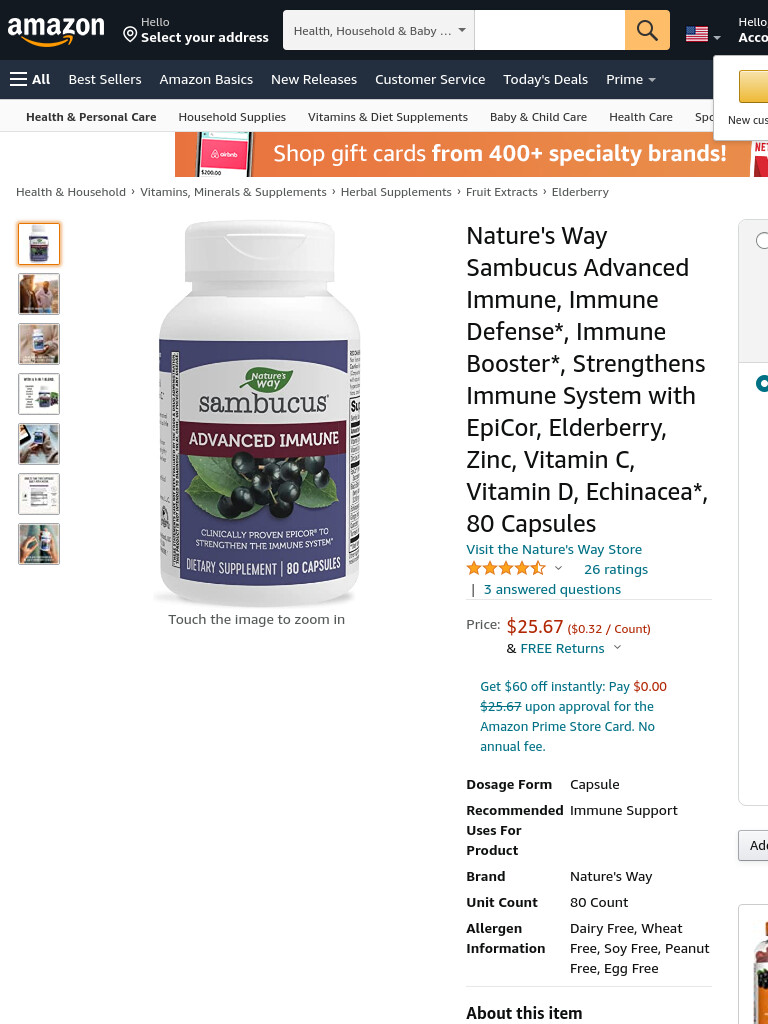Image resolution: width=768 pixels, height=1024 pixels.
Task: Expand the FREE Returns chevron
Action: (x=617, y=648)
